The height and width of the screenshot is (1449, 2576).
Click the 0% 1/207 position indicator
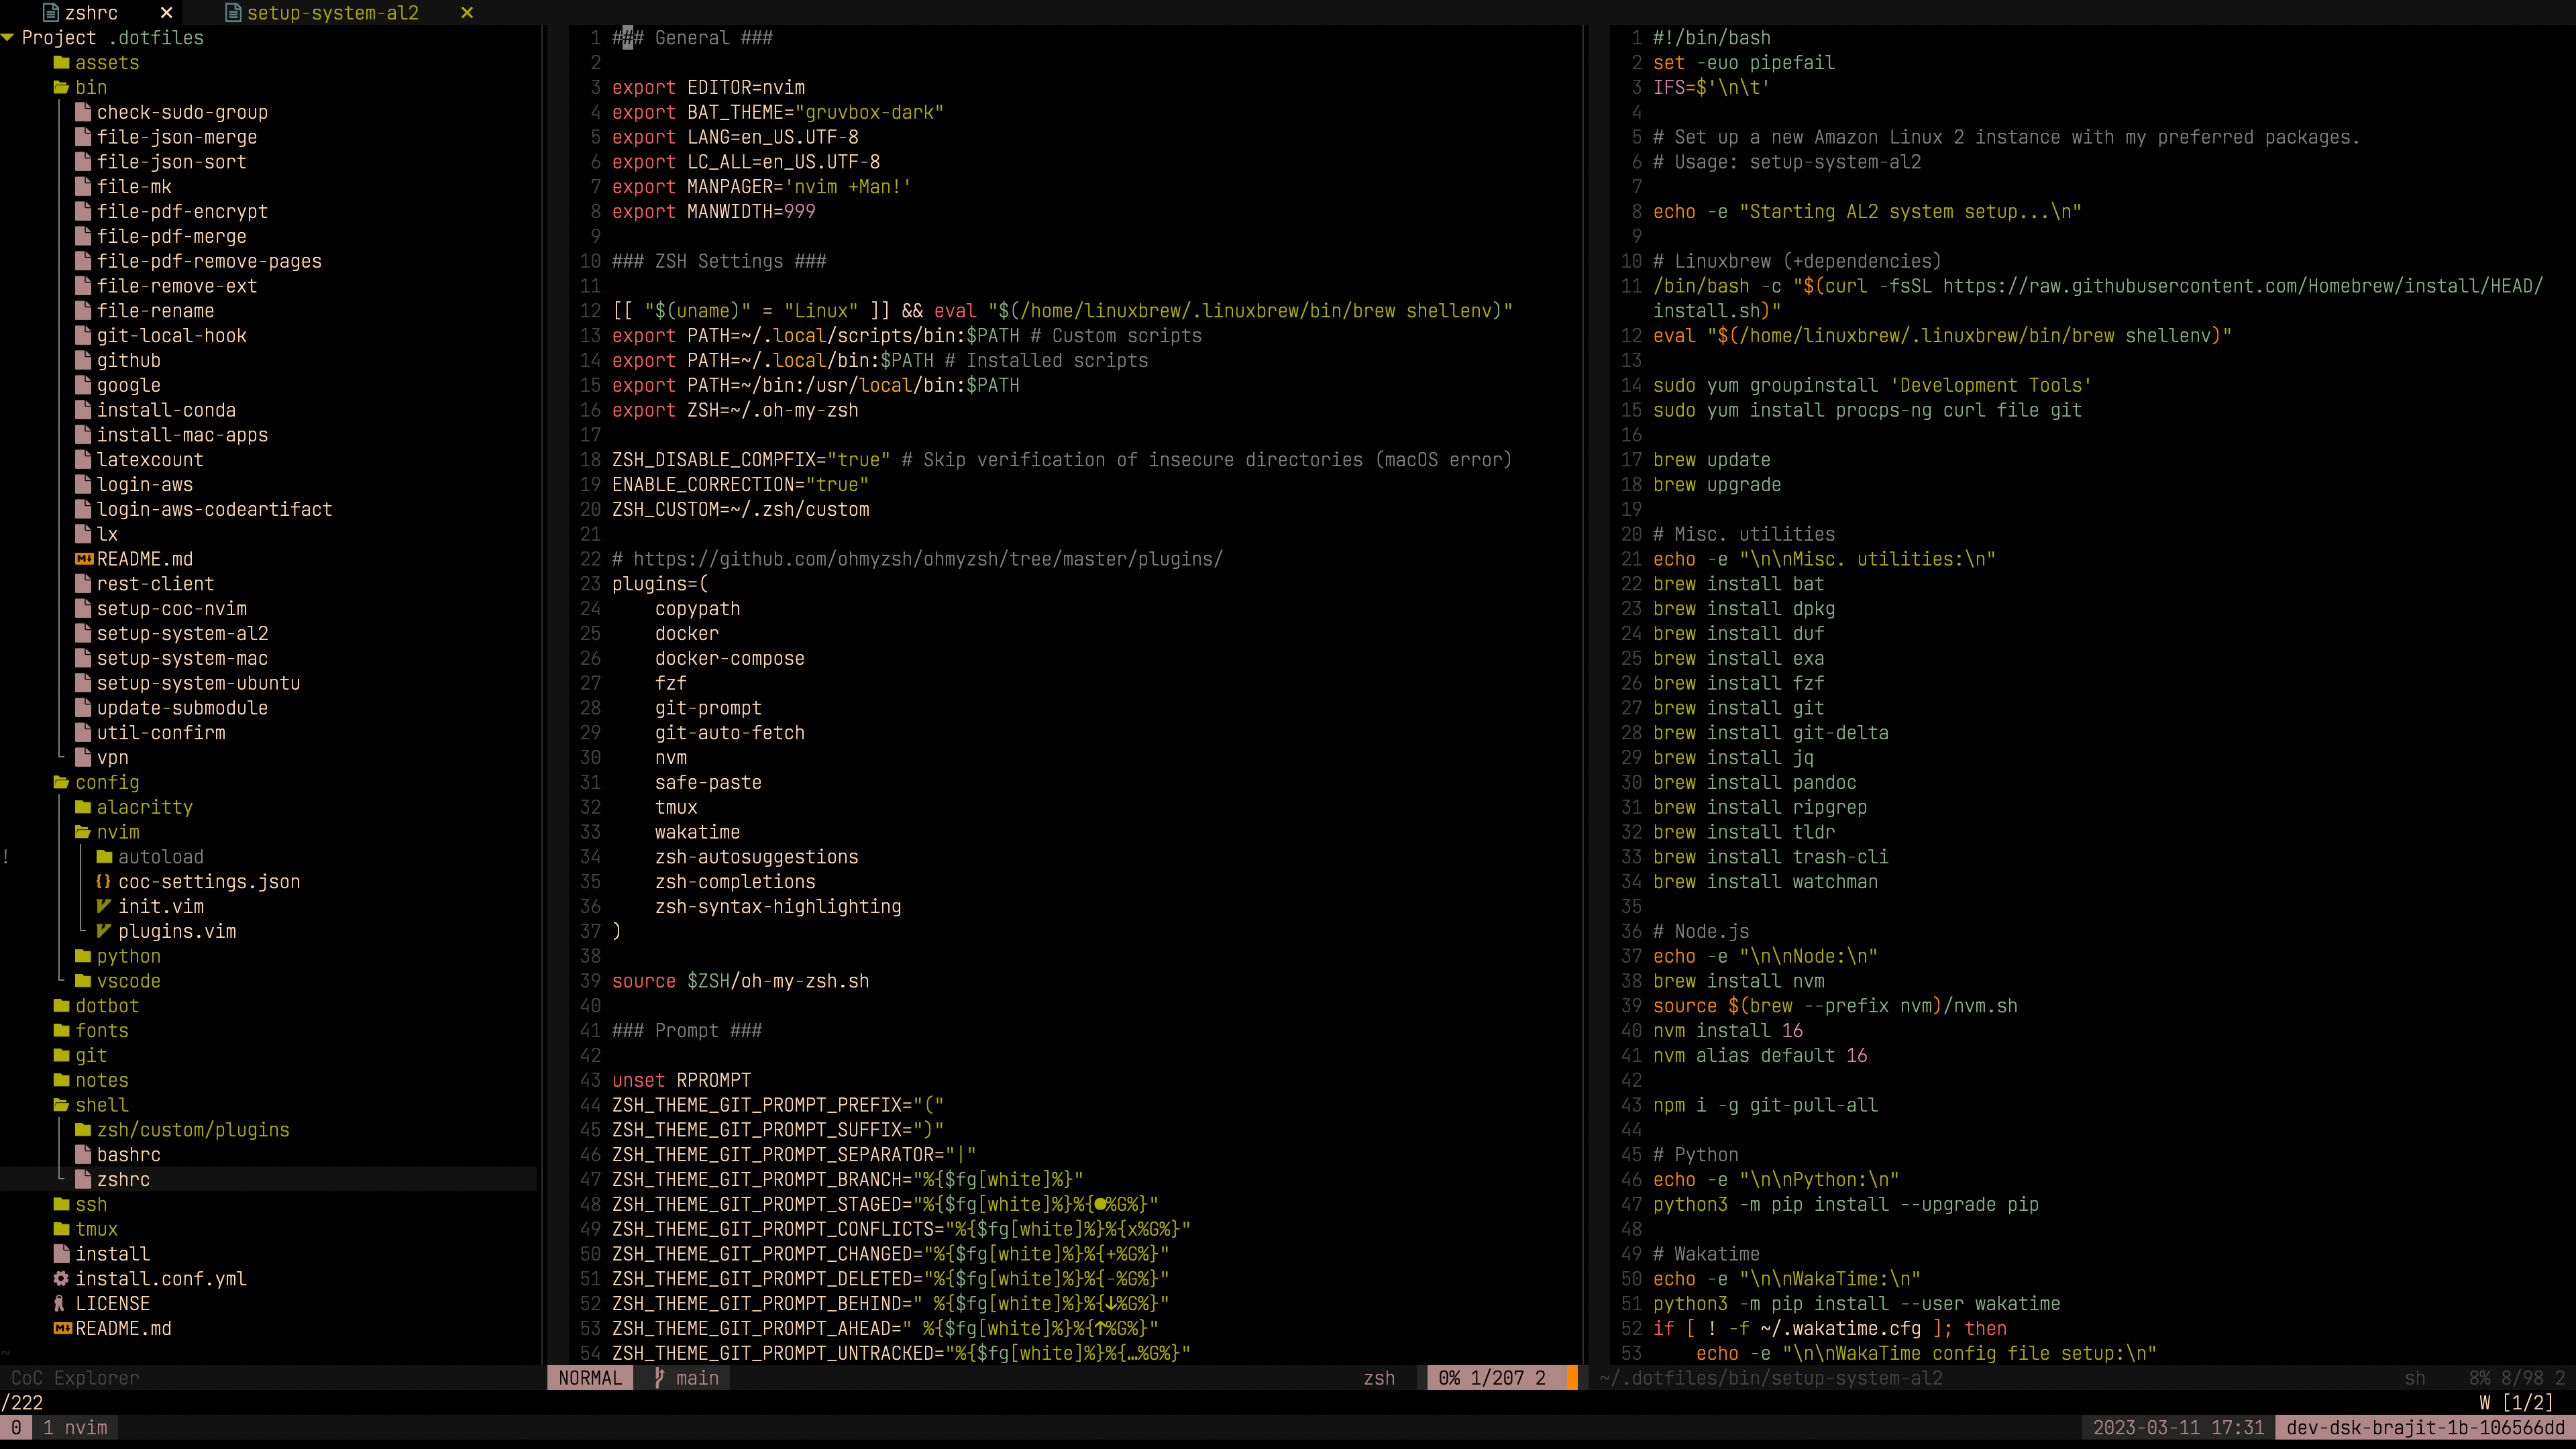point(1492,1378)
